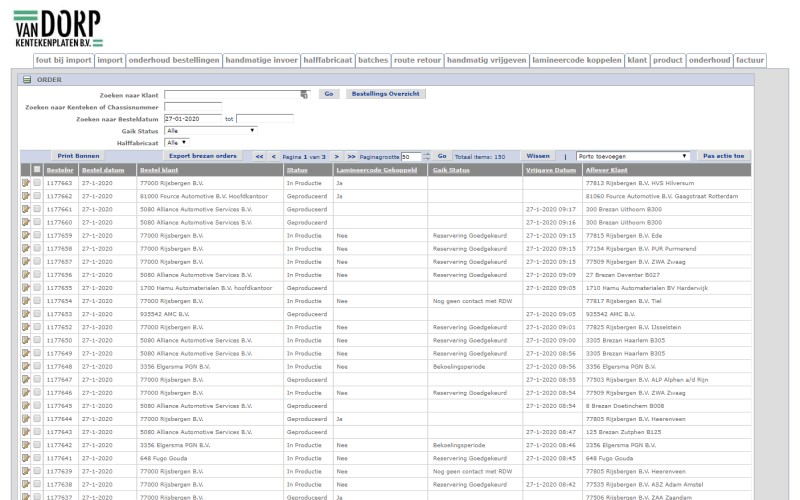Click Export brezan orders button

[203, 156]
